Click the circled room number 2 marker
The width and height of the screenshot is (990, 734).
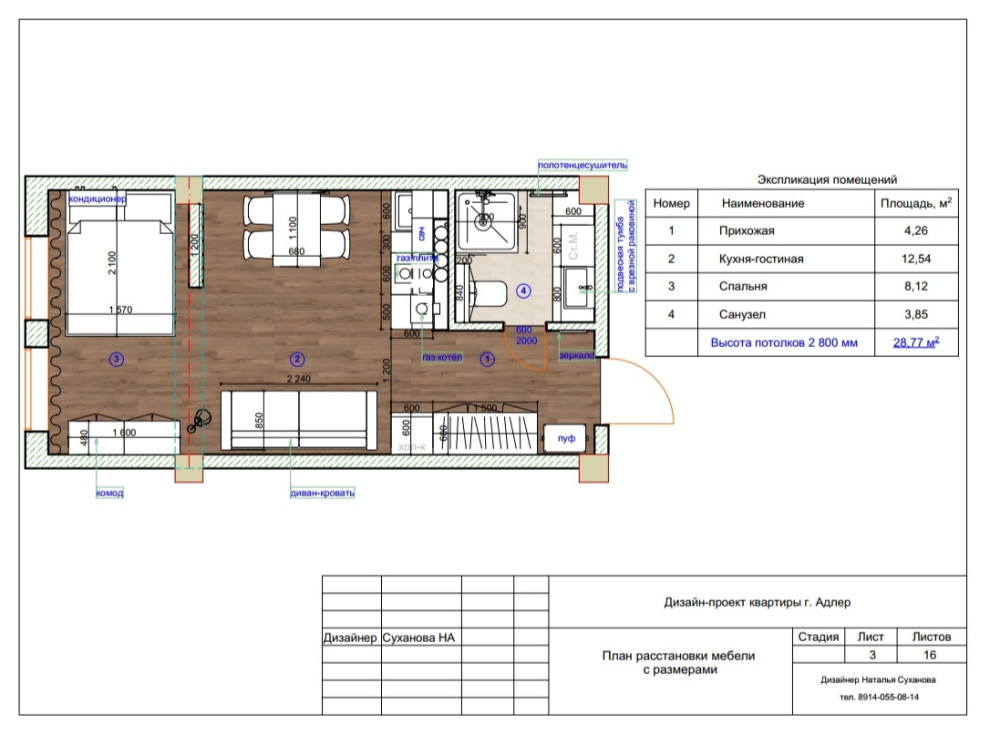click(296, 358)
